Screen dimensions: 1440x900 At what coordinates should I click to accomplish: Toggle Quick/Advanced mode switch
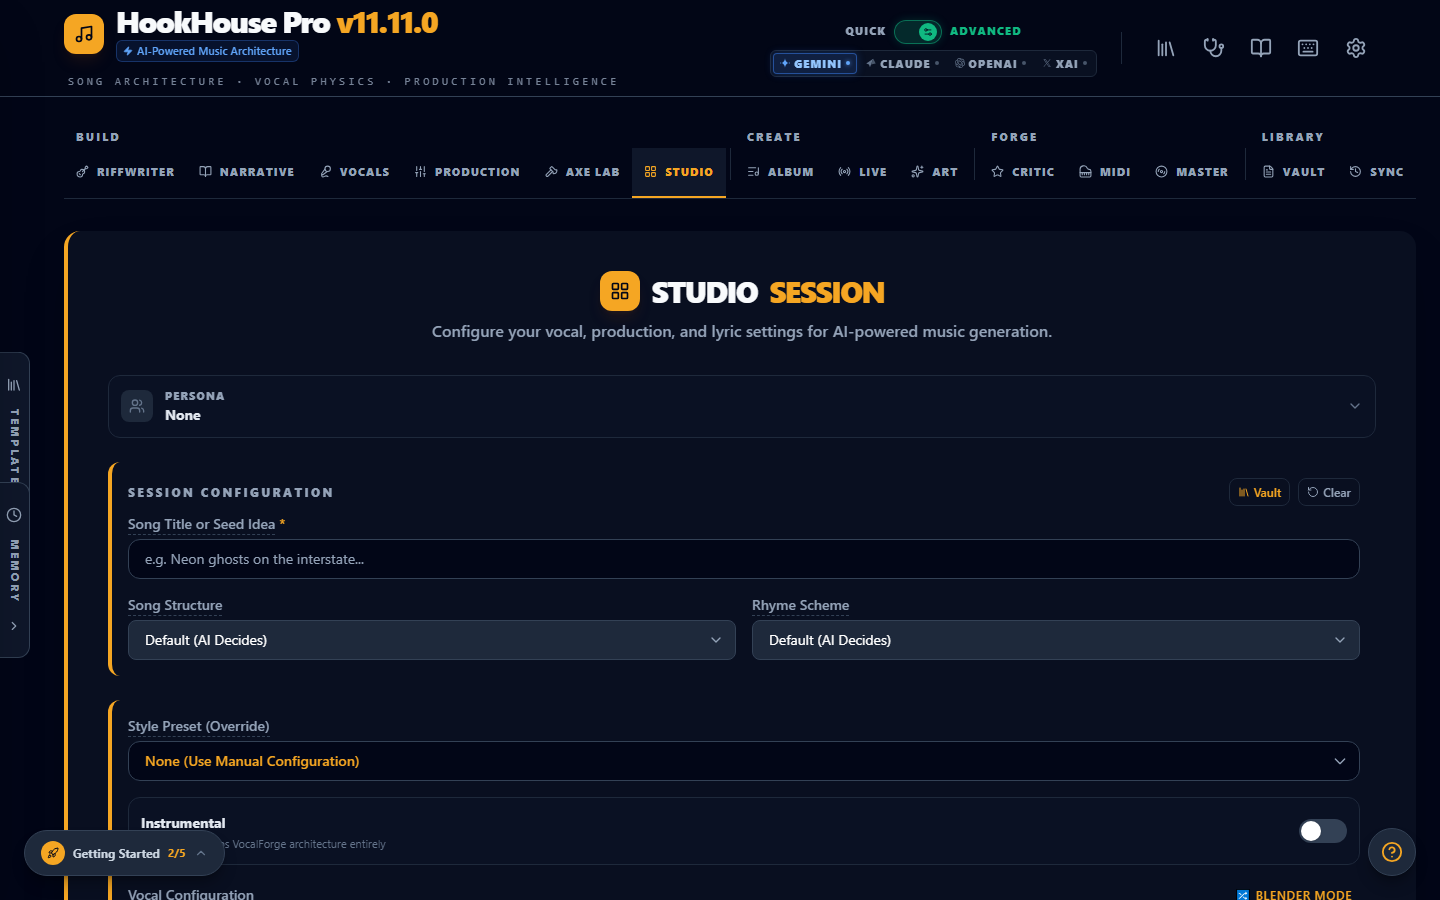[917, 32]
